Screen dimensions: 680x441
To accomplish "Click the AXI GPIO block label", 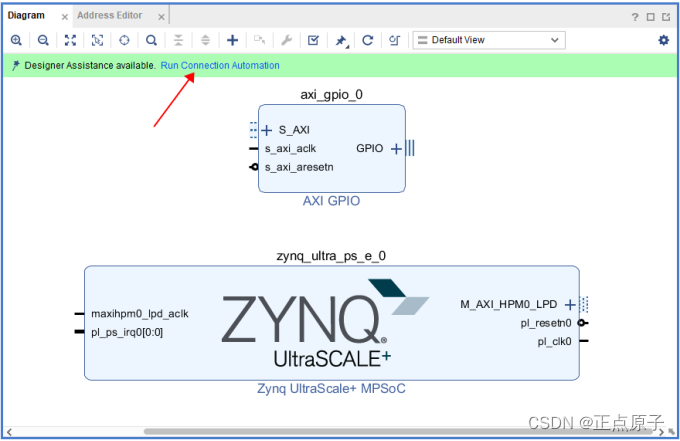I will (x=331, y=201).
